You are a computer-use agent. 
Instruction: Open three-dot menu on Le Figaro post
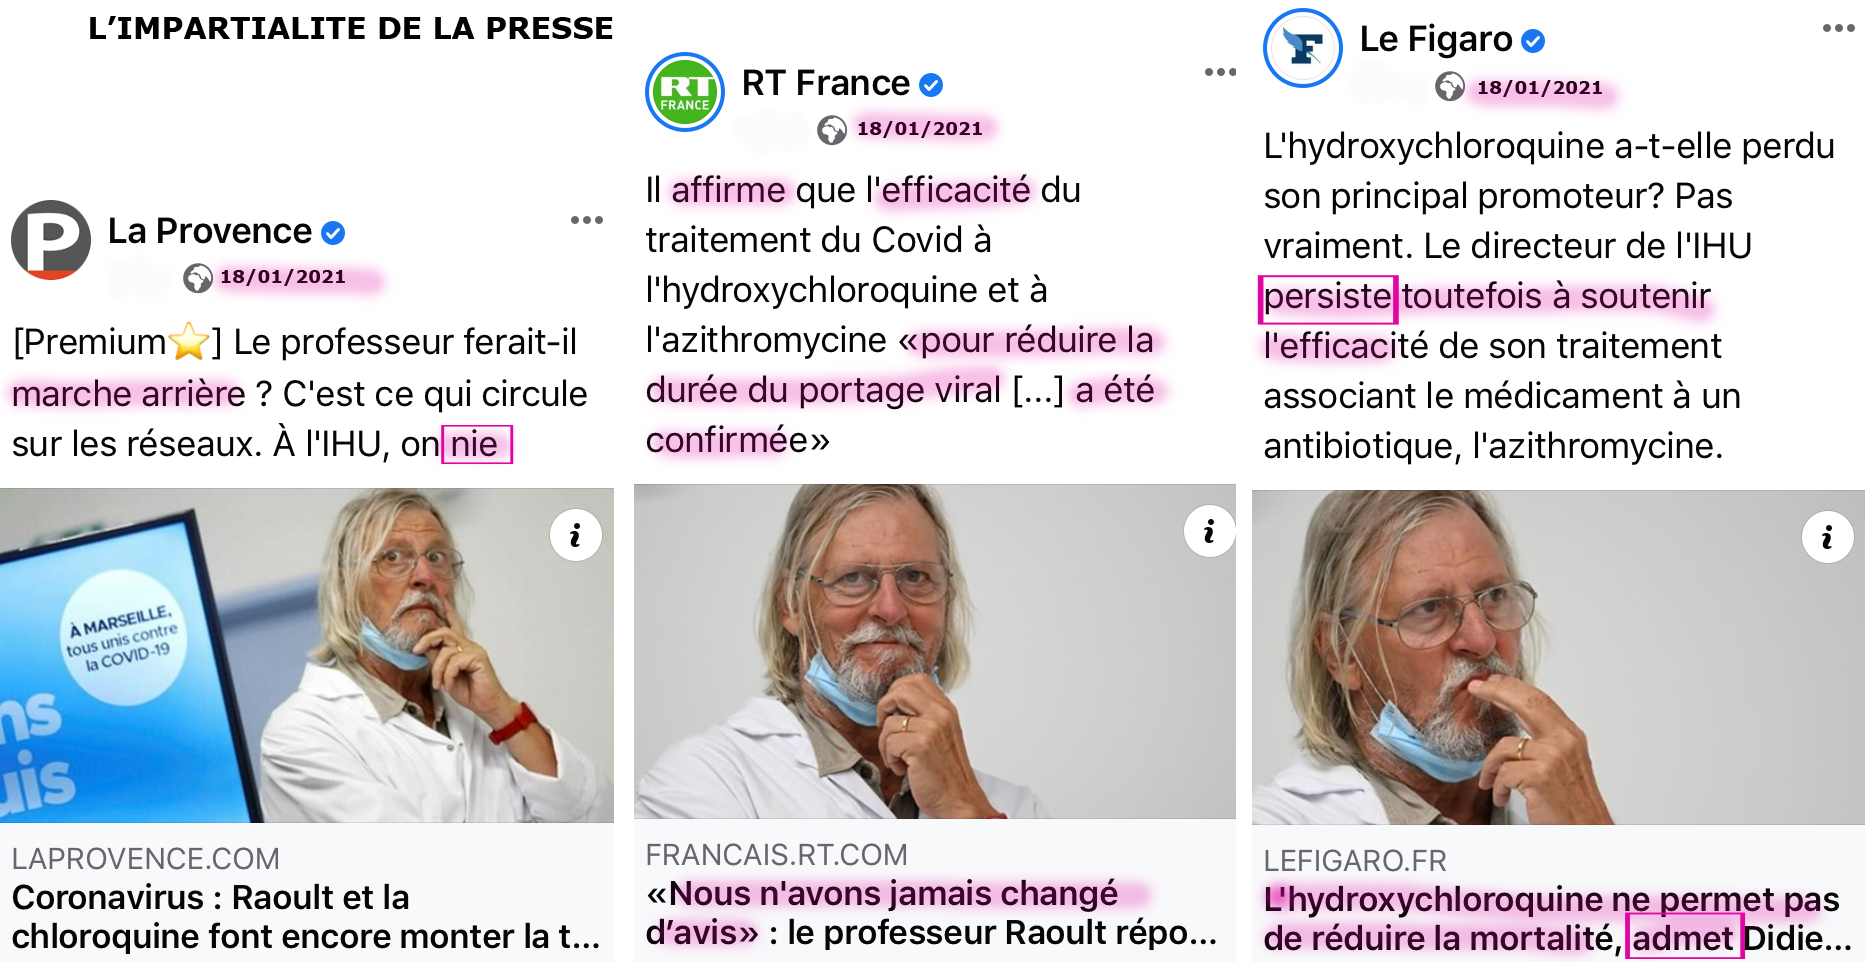(1838, 28)
